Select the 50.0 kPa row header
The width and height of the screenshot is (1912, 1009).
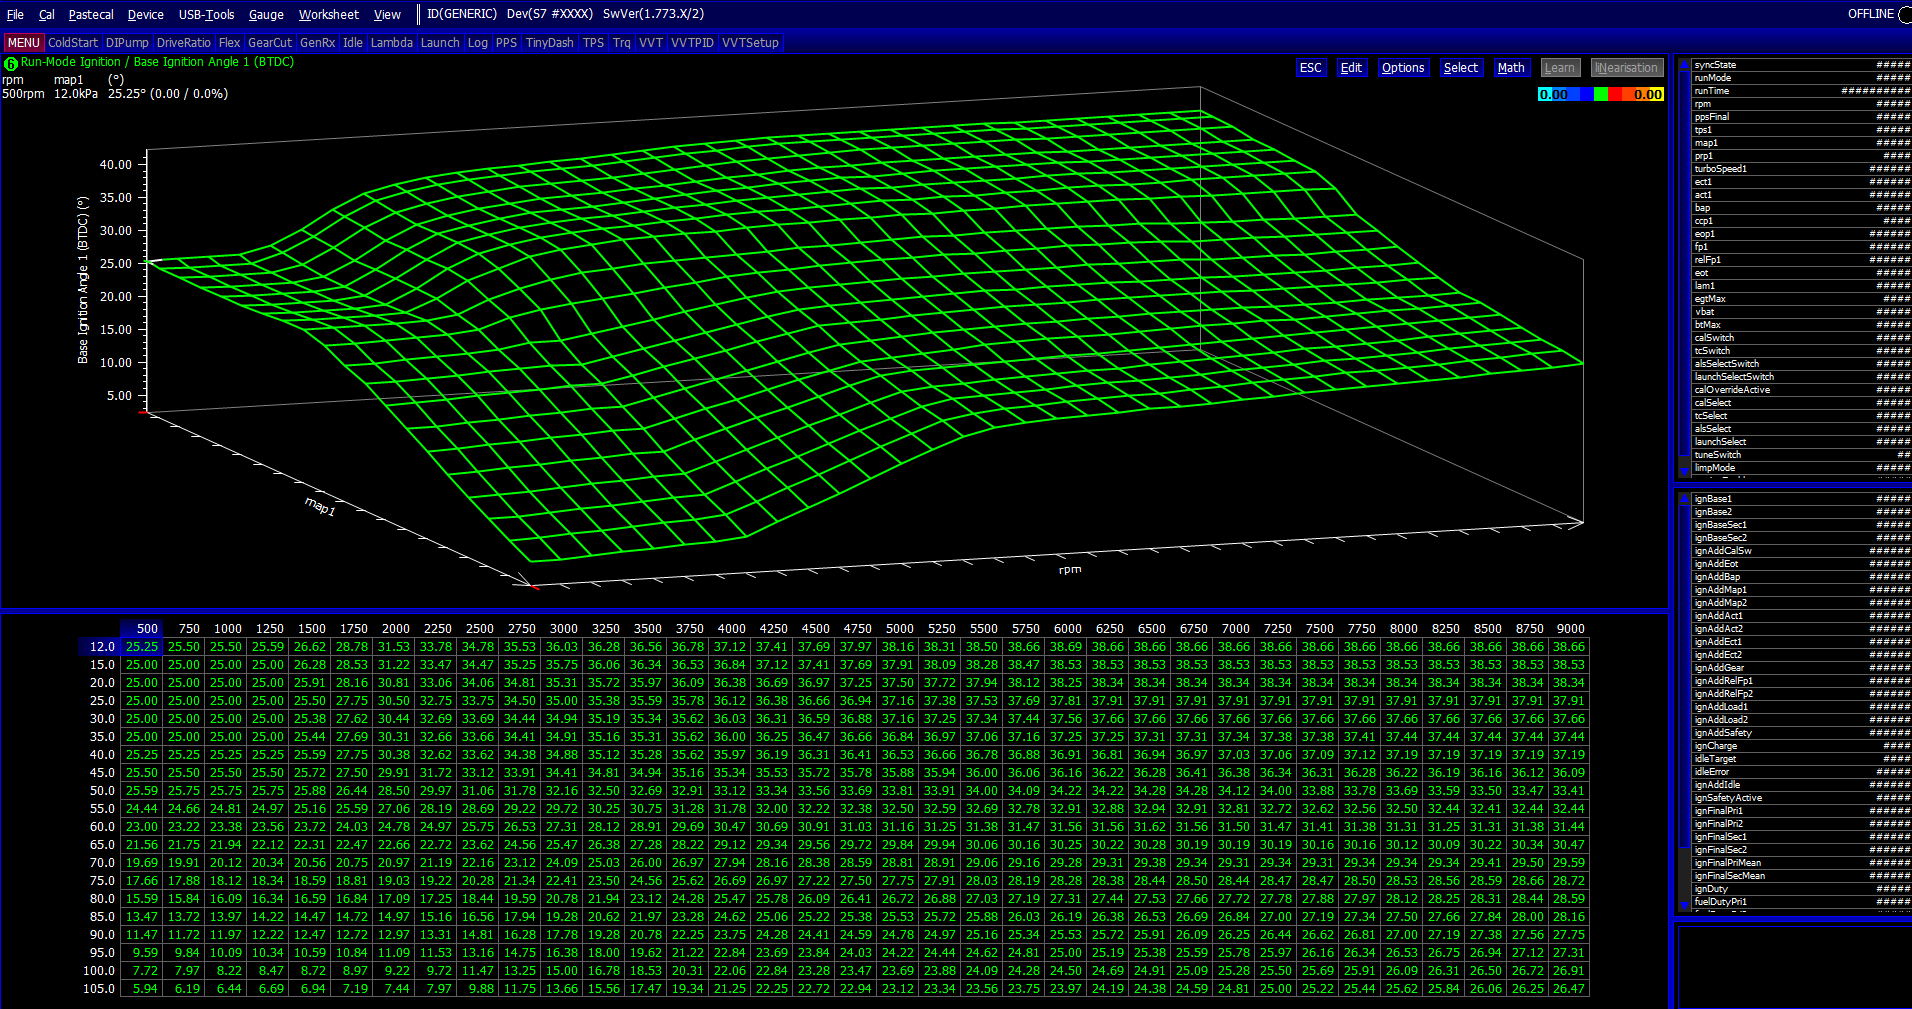[x=102, y=791]
